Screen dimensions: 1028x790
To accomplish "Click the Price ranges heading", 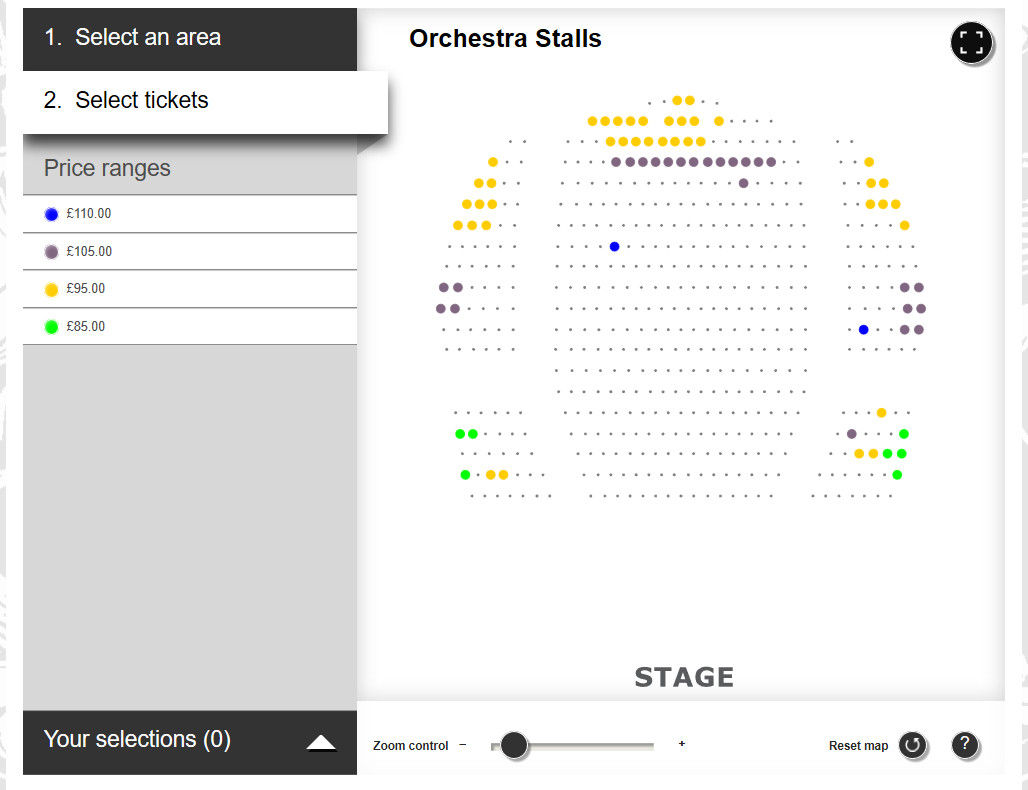I will [107, 168].
